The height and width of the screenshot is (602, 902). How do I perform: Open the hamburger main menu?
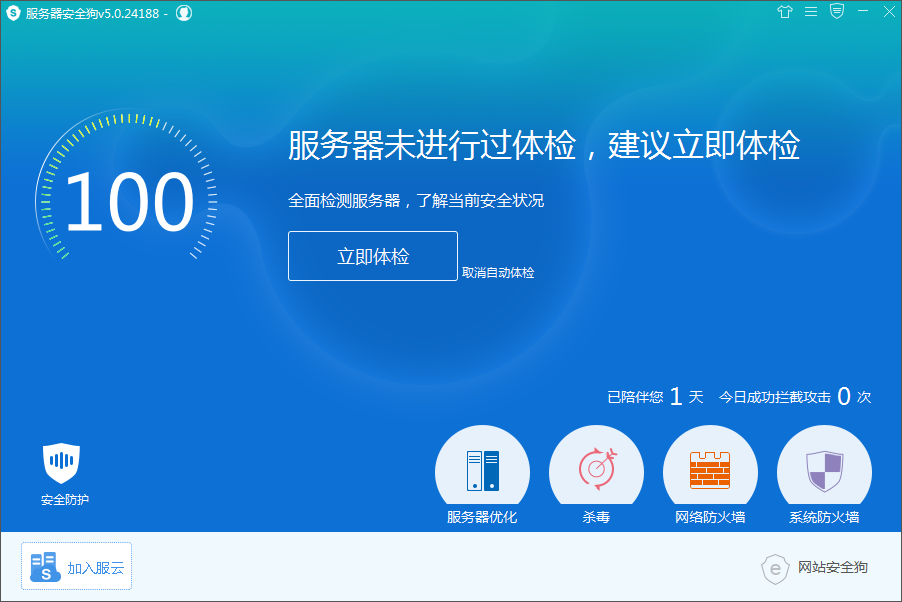click(x=810, y=12)
